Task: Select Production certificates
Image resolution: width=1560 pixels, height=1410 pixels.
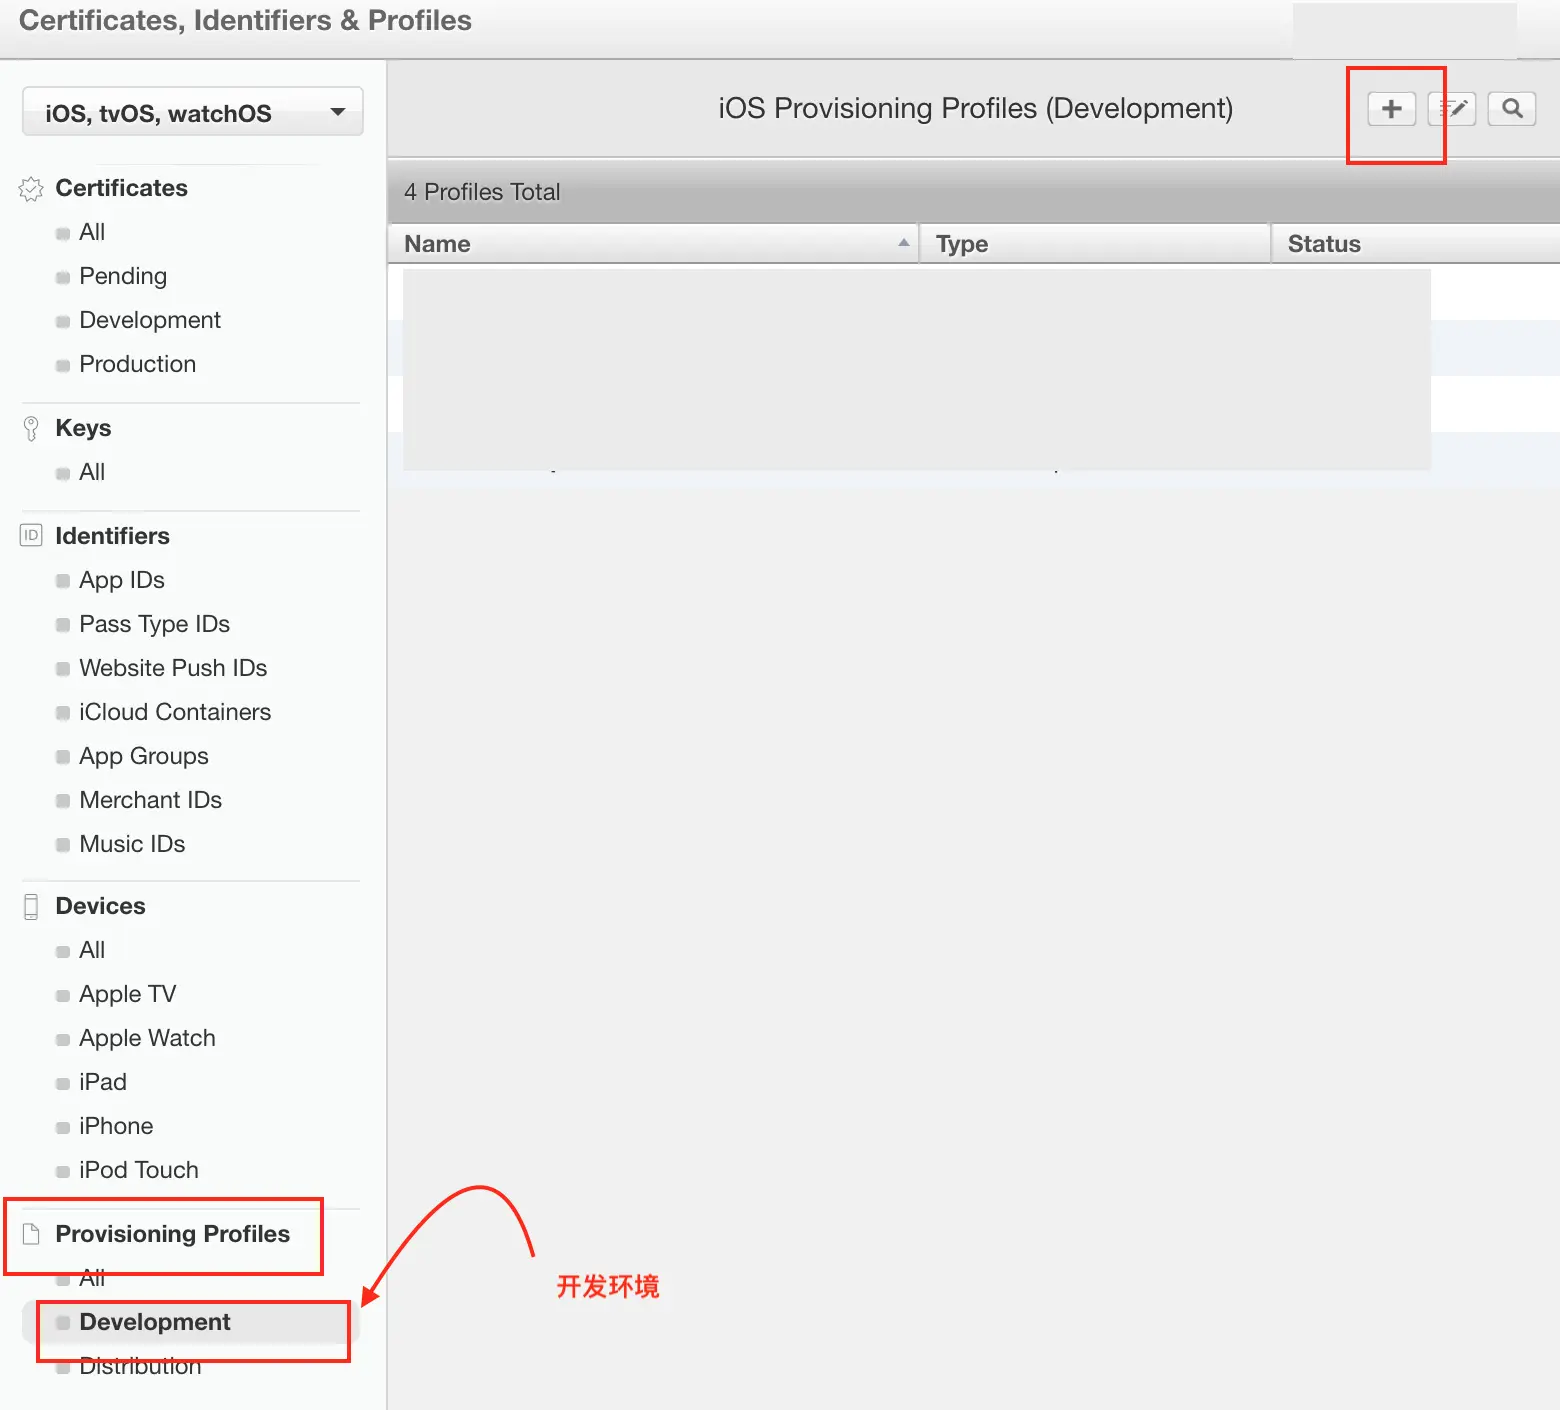Action: click(138, 364)
